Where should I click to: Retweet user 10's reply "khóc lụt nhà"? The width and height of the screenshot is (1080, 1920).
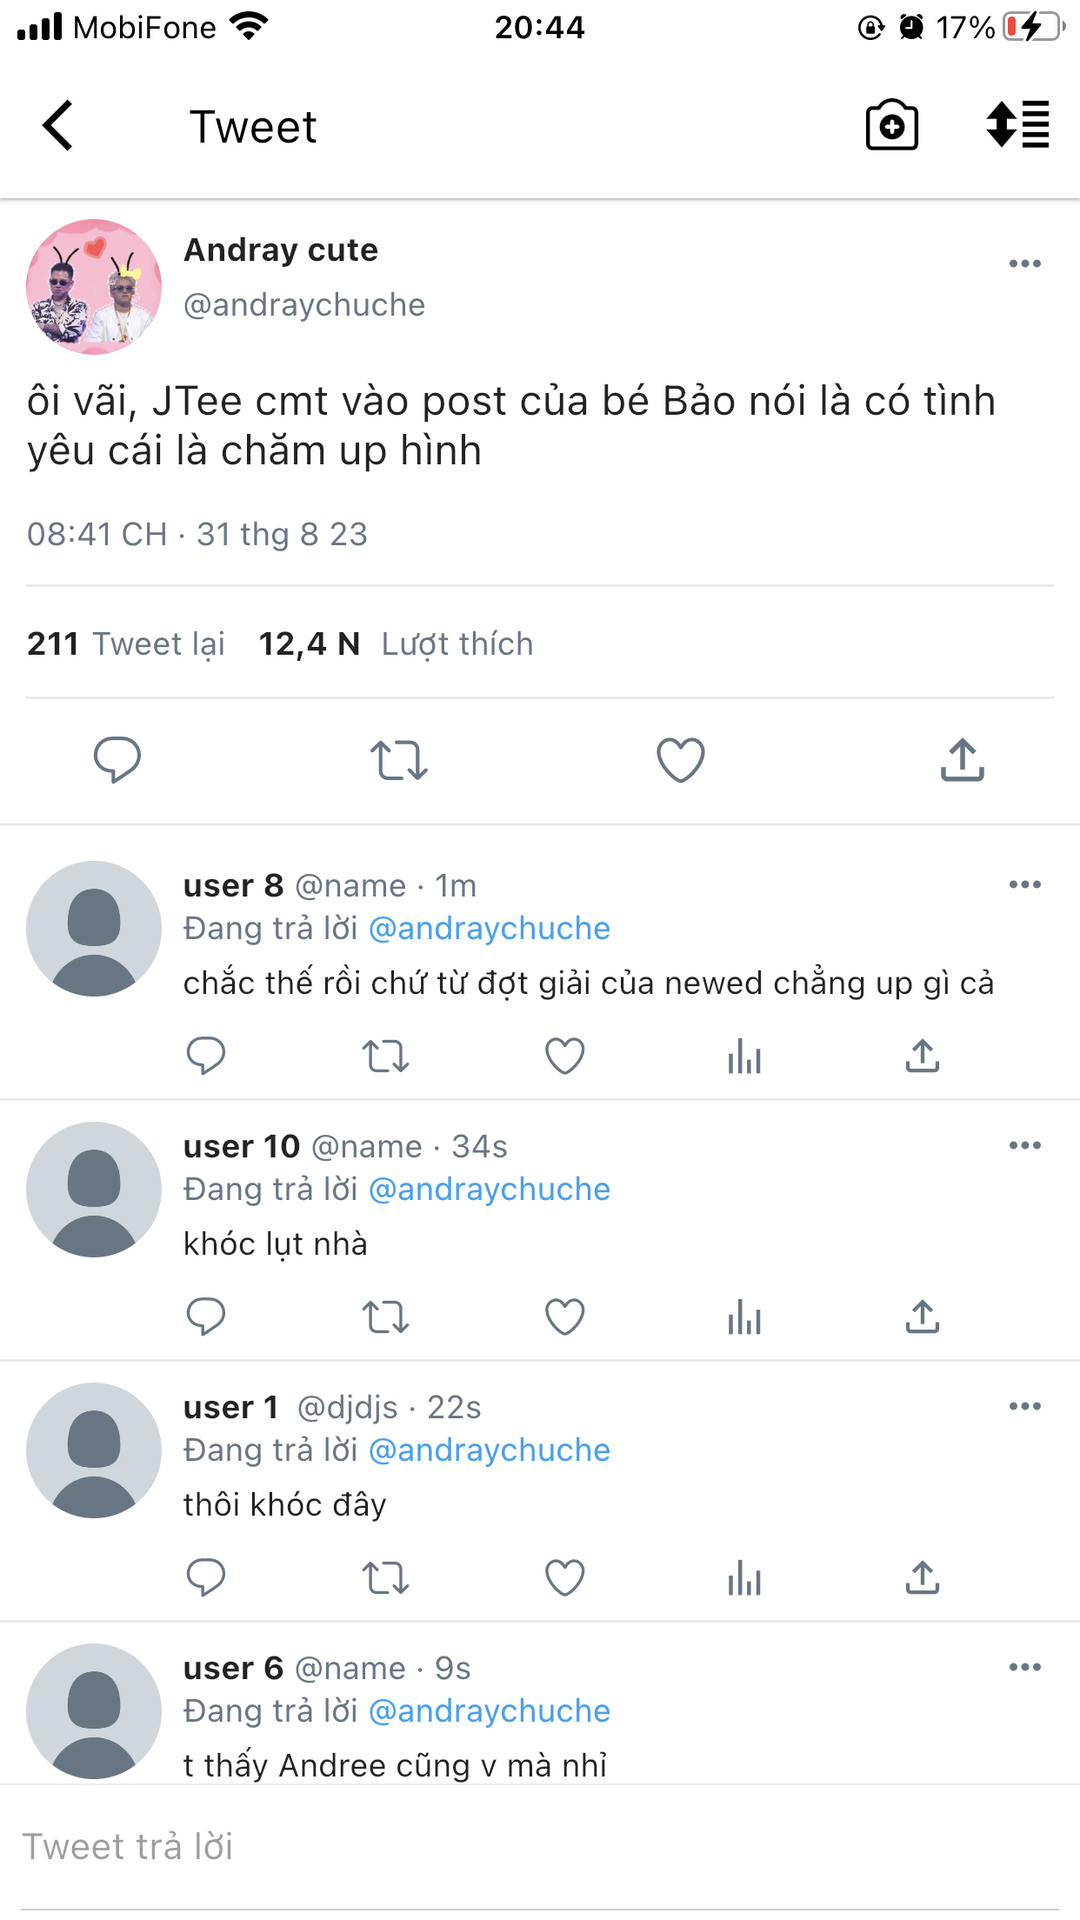tap(385, 1317)
